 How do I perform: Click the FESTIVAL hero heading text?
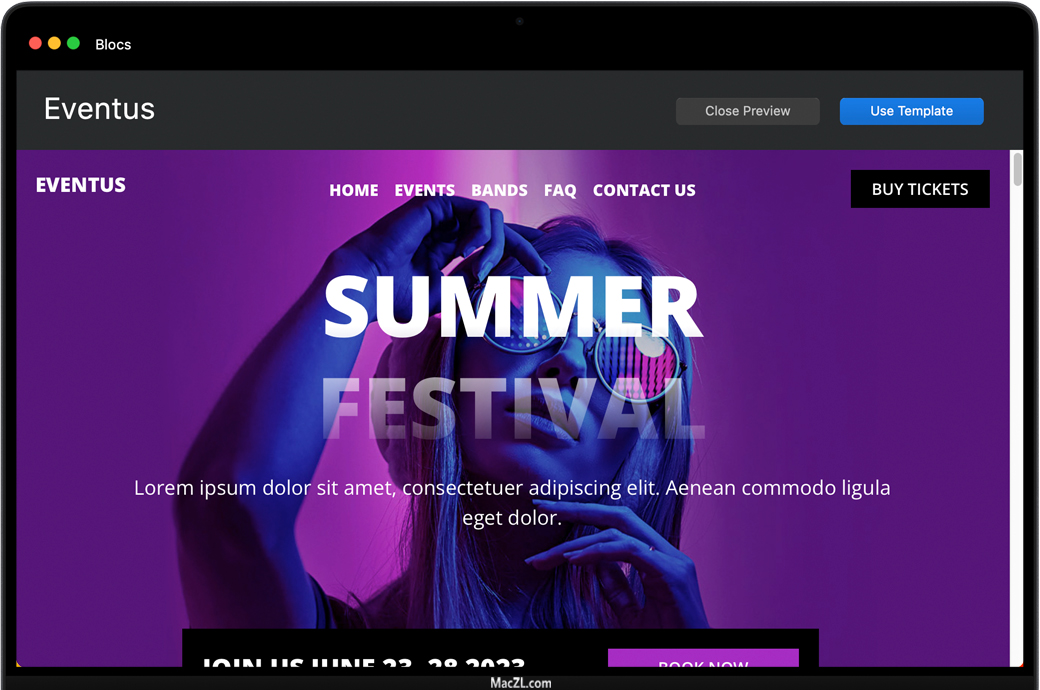point(512,408)
